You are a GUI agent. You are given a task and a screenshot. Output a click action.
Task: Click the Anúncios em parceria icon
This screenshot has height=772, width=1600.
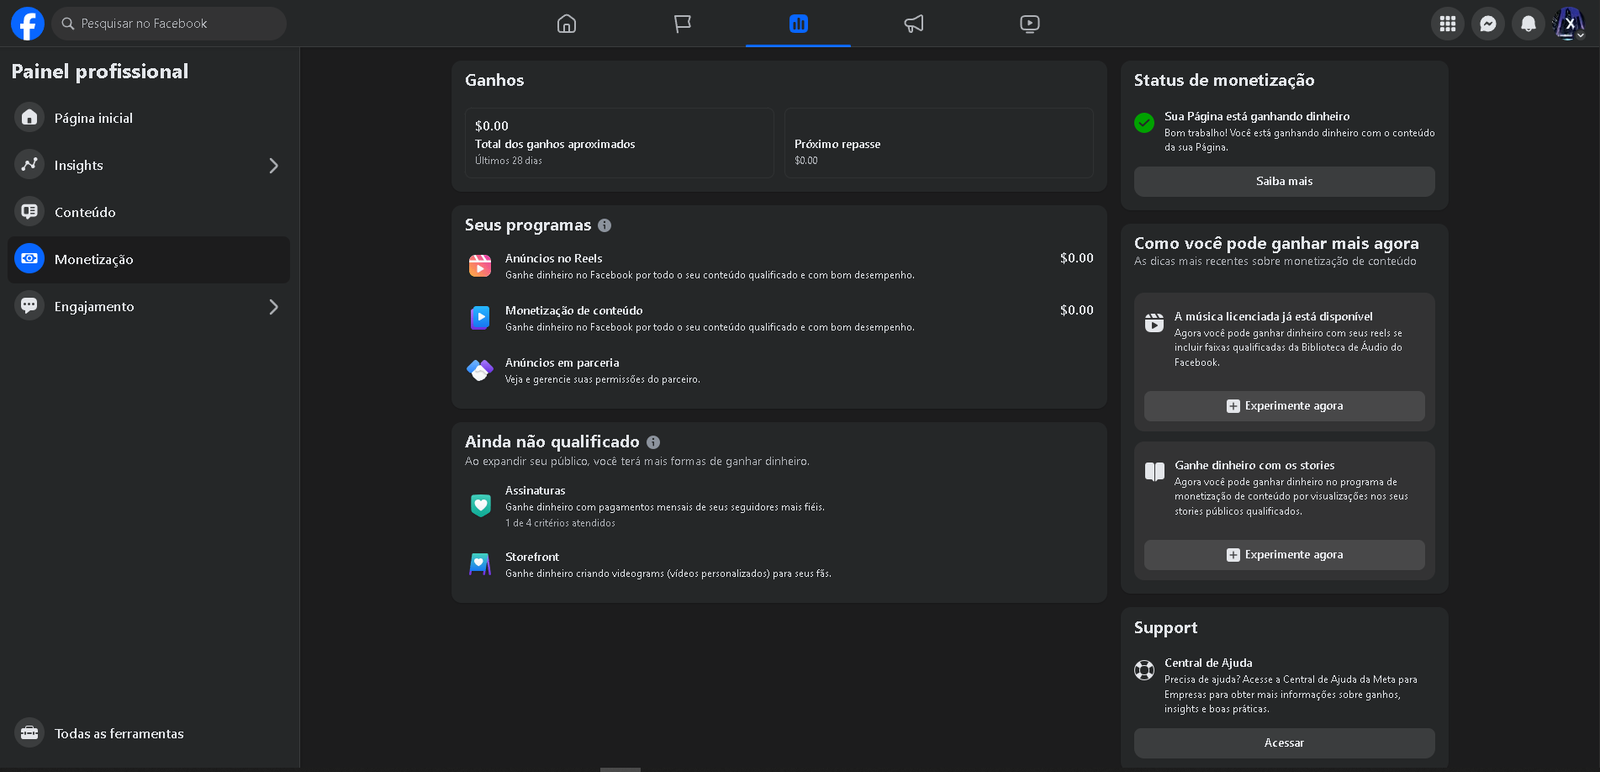480,370
